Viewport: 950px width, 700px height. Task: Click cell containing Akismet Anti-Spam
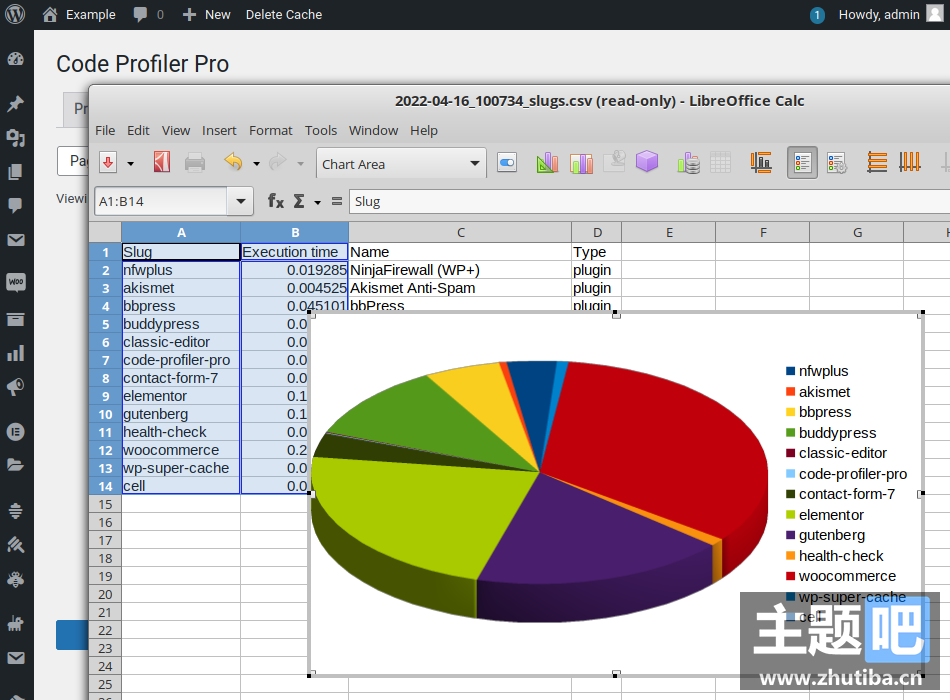(x=460, y=288)
